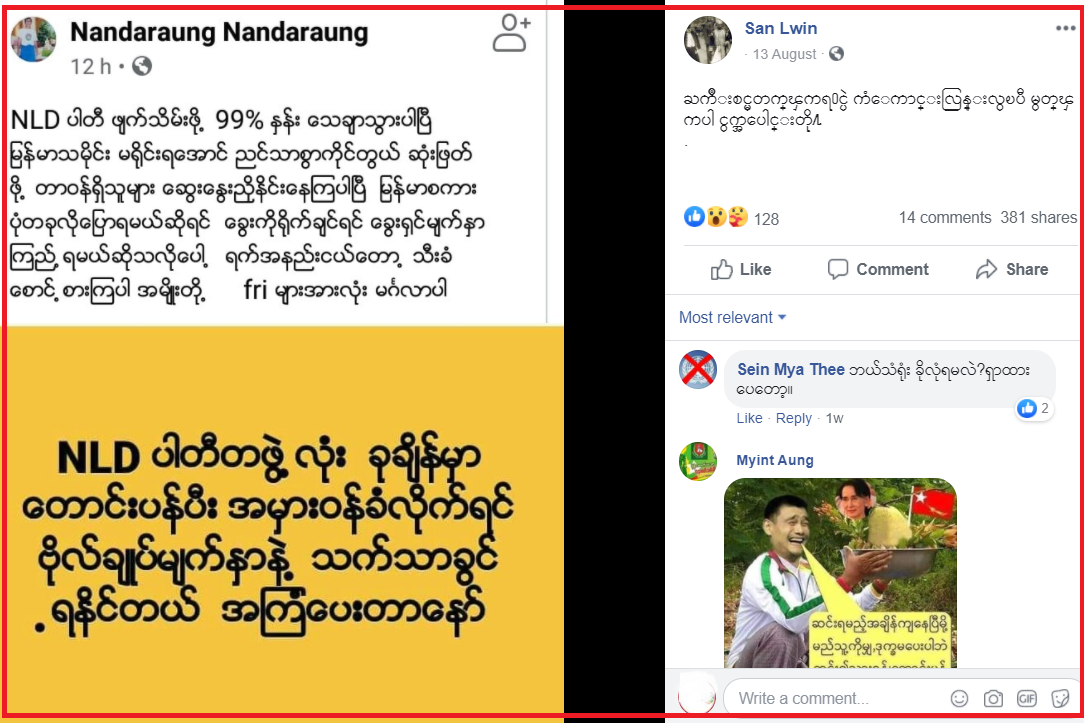1084x723 pixels.
Task: Open the image in Myint Aung's comment
Action: point(840,573)
